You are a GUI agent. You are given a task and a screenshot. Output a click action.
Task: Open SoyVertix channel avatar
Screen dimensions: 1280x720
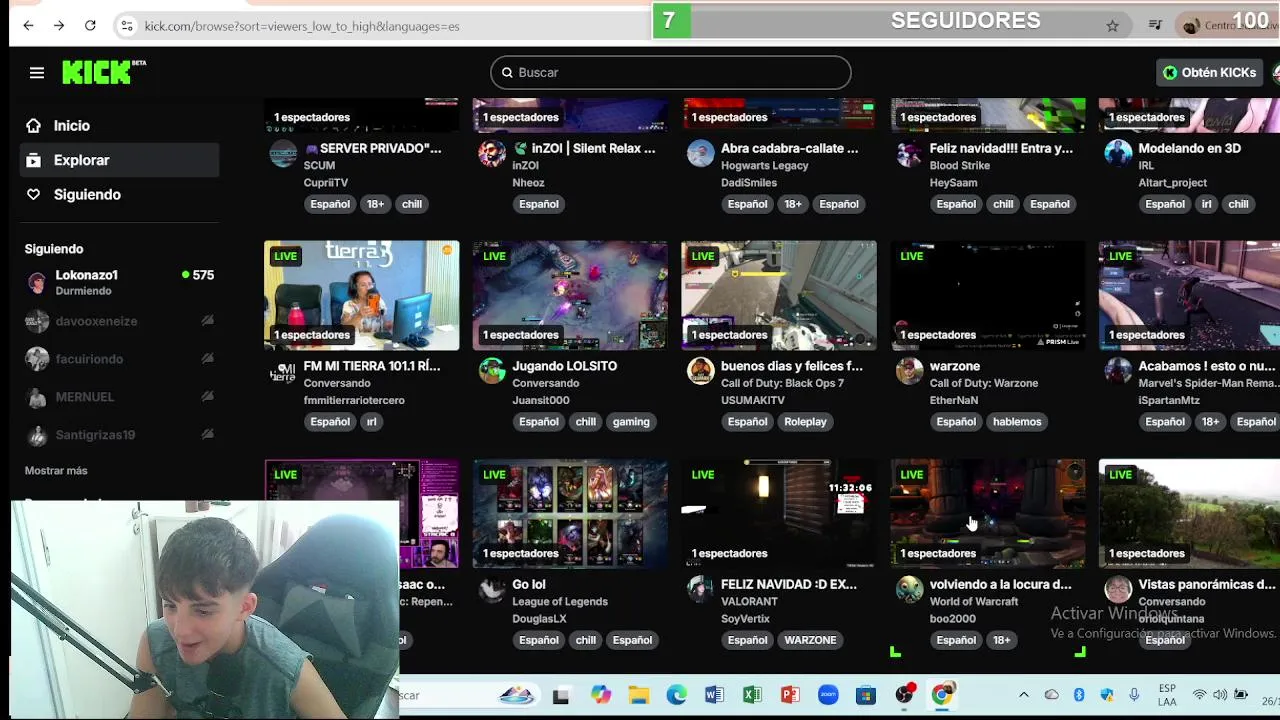pyautogui.click(x=701, y=590)
